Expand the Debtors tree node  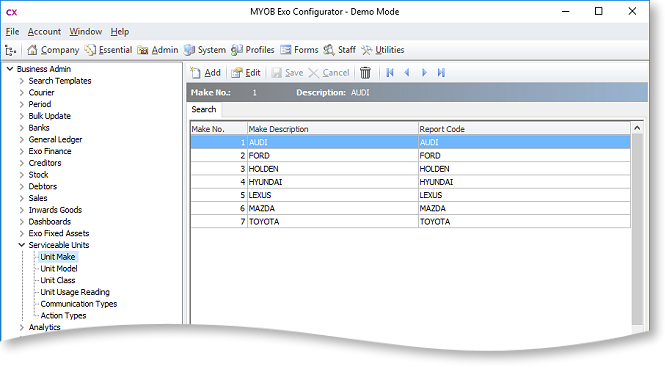pyautogui.click(x=22, y=187)
